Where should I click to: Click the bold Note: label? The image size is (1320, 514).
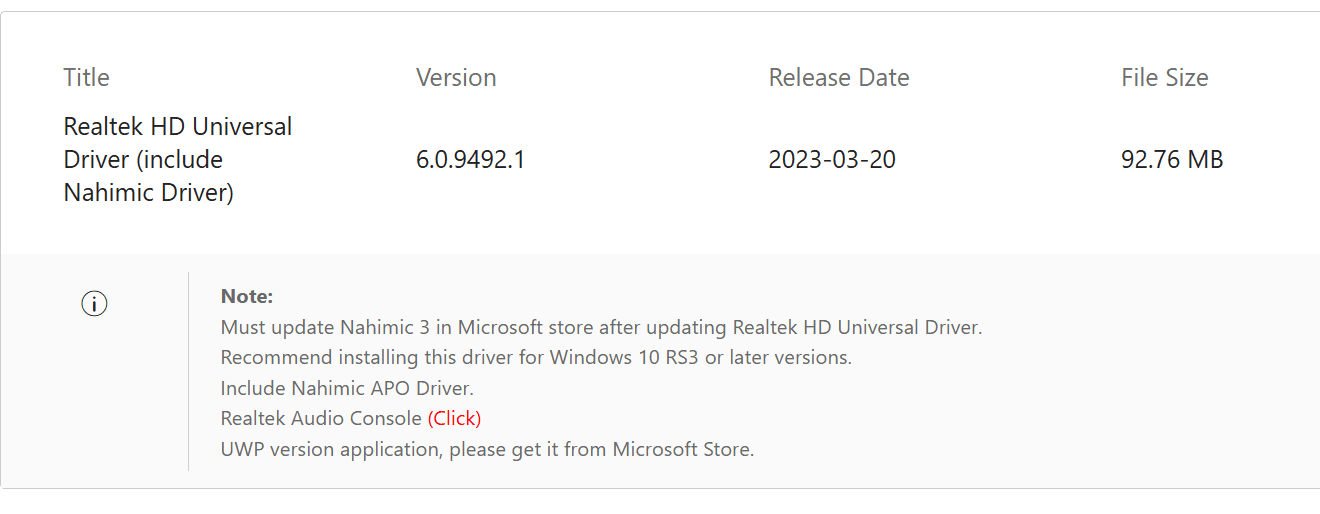coord(247,296)
